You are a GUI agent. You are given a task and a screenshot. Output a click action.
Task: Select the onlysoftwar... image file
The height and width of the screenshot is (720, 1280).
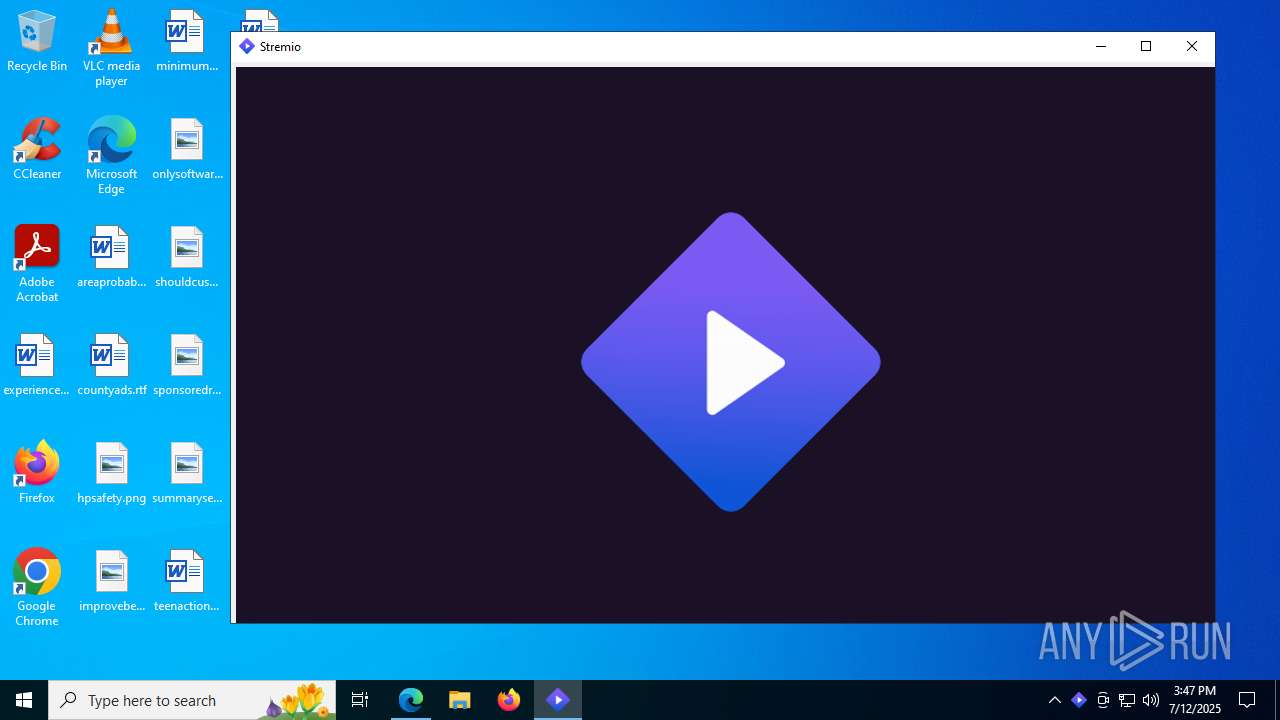point(187,150)
